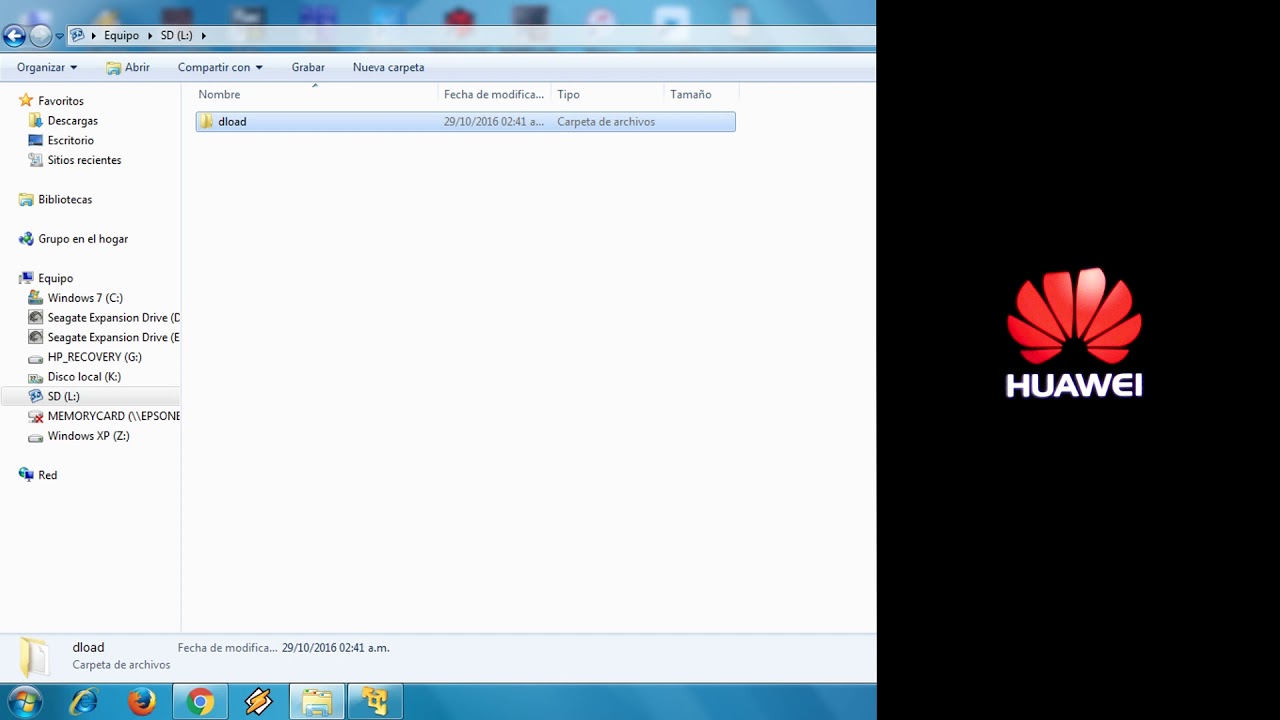Open the Winamp lightning icon on taskbar
The width and height of the screenshot is (1280, 720).
tap(258, 702)
